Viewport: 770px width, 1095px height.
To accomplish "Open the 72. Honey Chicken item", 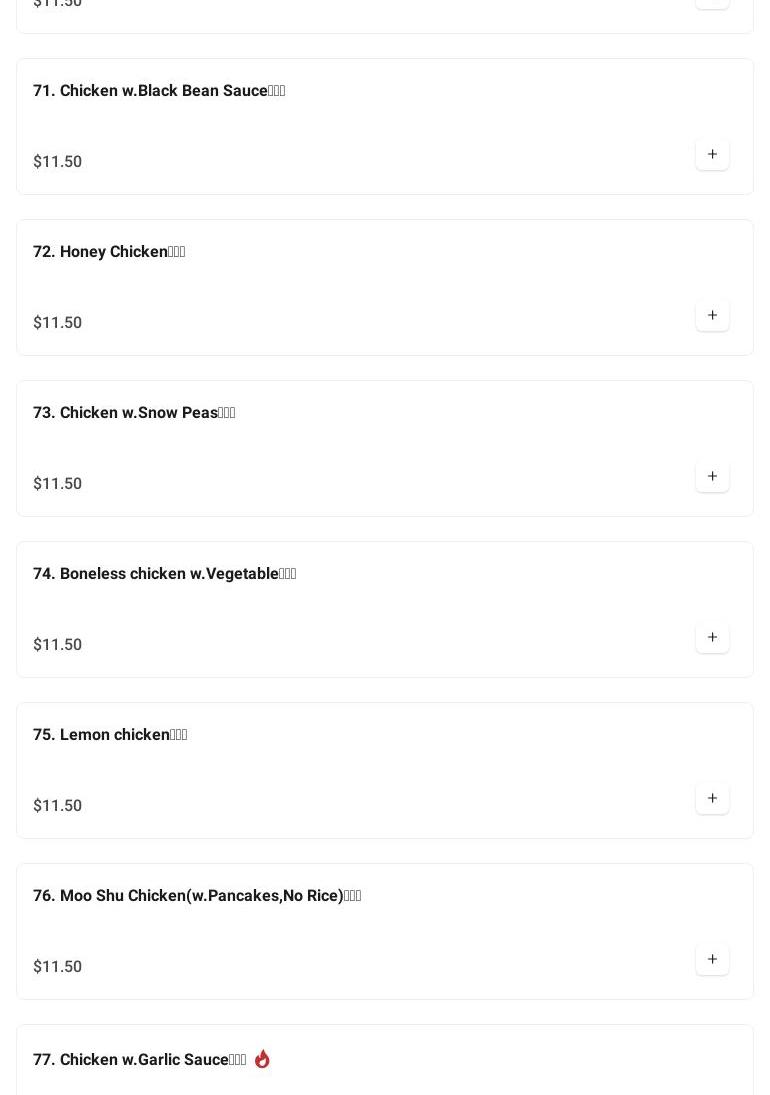I will [x=109, y=252].
